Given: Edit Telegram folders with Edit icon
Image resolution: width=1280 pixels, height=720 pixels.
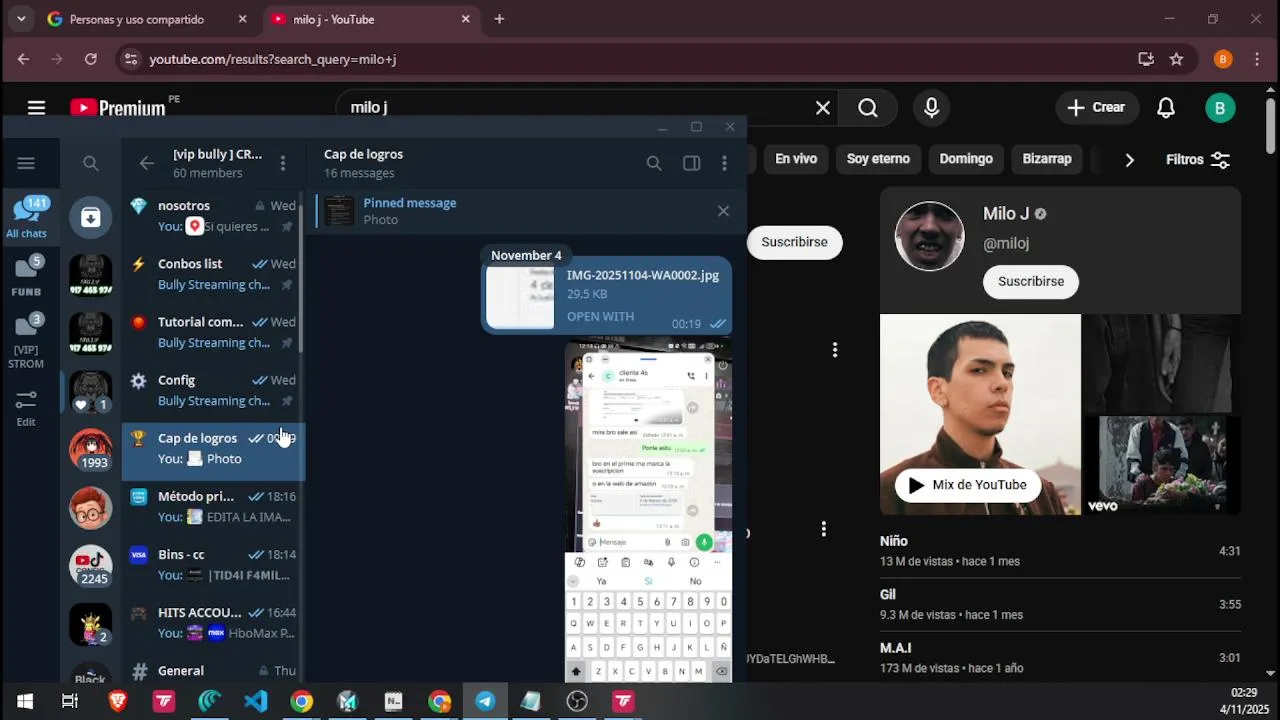Looking at the screenshot, I should (27, 408).
